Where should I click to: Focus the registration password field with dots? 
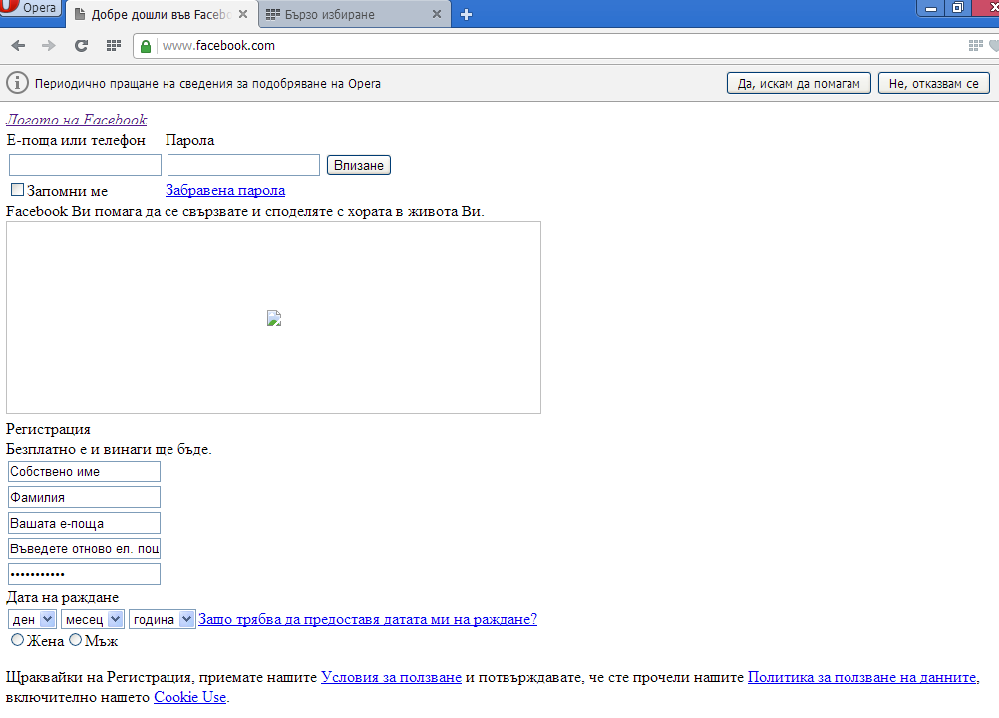[x=84, y=574]
